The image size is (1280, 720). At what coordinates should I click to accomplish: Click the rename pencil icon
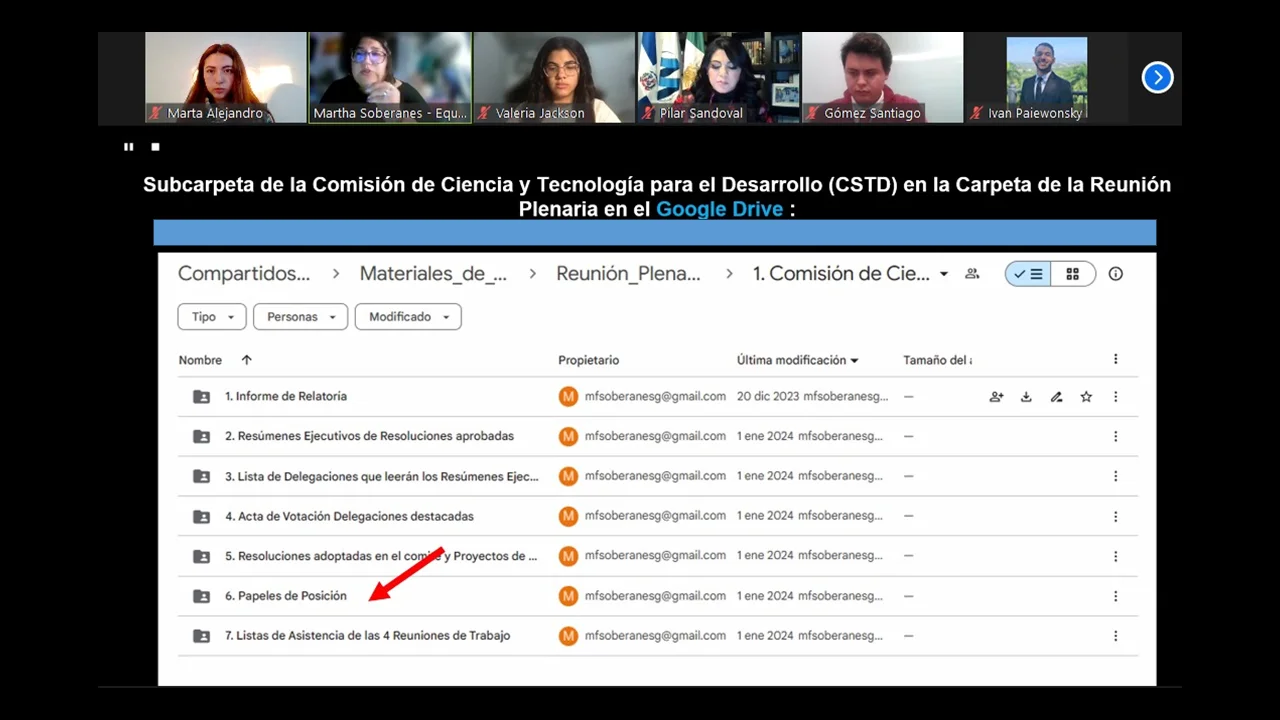click(x=1056, y=397)
